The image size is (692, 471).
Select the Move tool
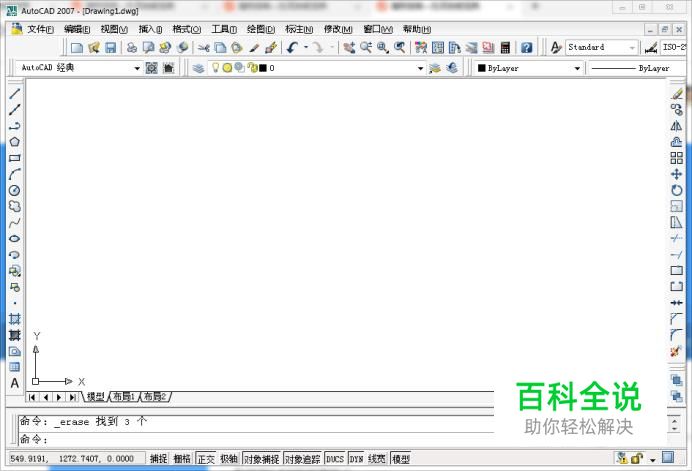pos(676,174)
